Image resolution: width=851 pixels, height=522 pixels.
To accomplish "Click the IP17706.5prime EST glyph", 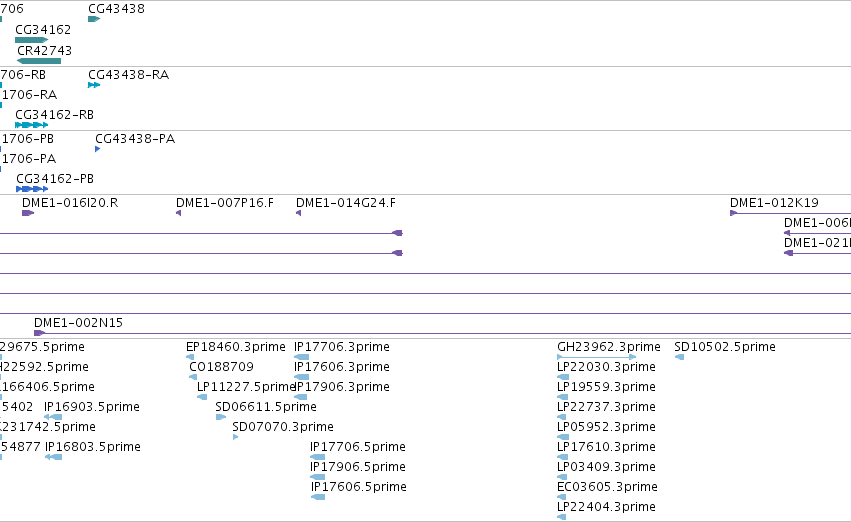I will point(317,457).
